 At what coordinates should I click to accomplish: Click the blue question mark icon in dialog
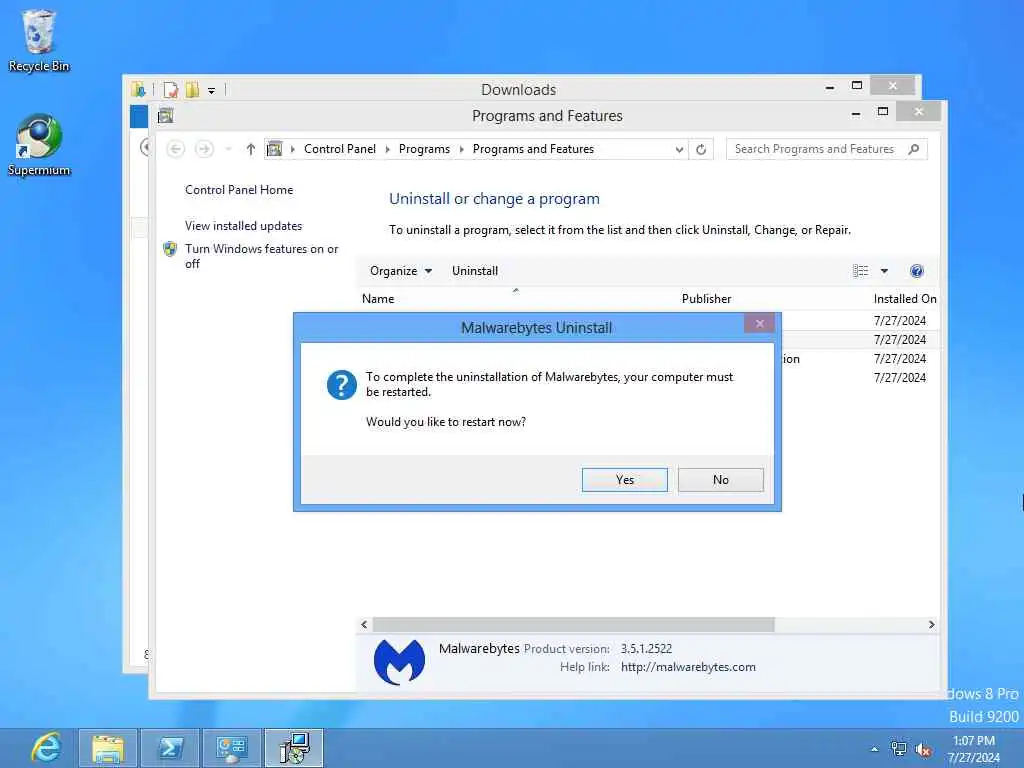[x=342, y=385]
